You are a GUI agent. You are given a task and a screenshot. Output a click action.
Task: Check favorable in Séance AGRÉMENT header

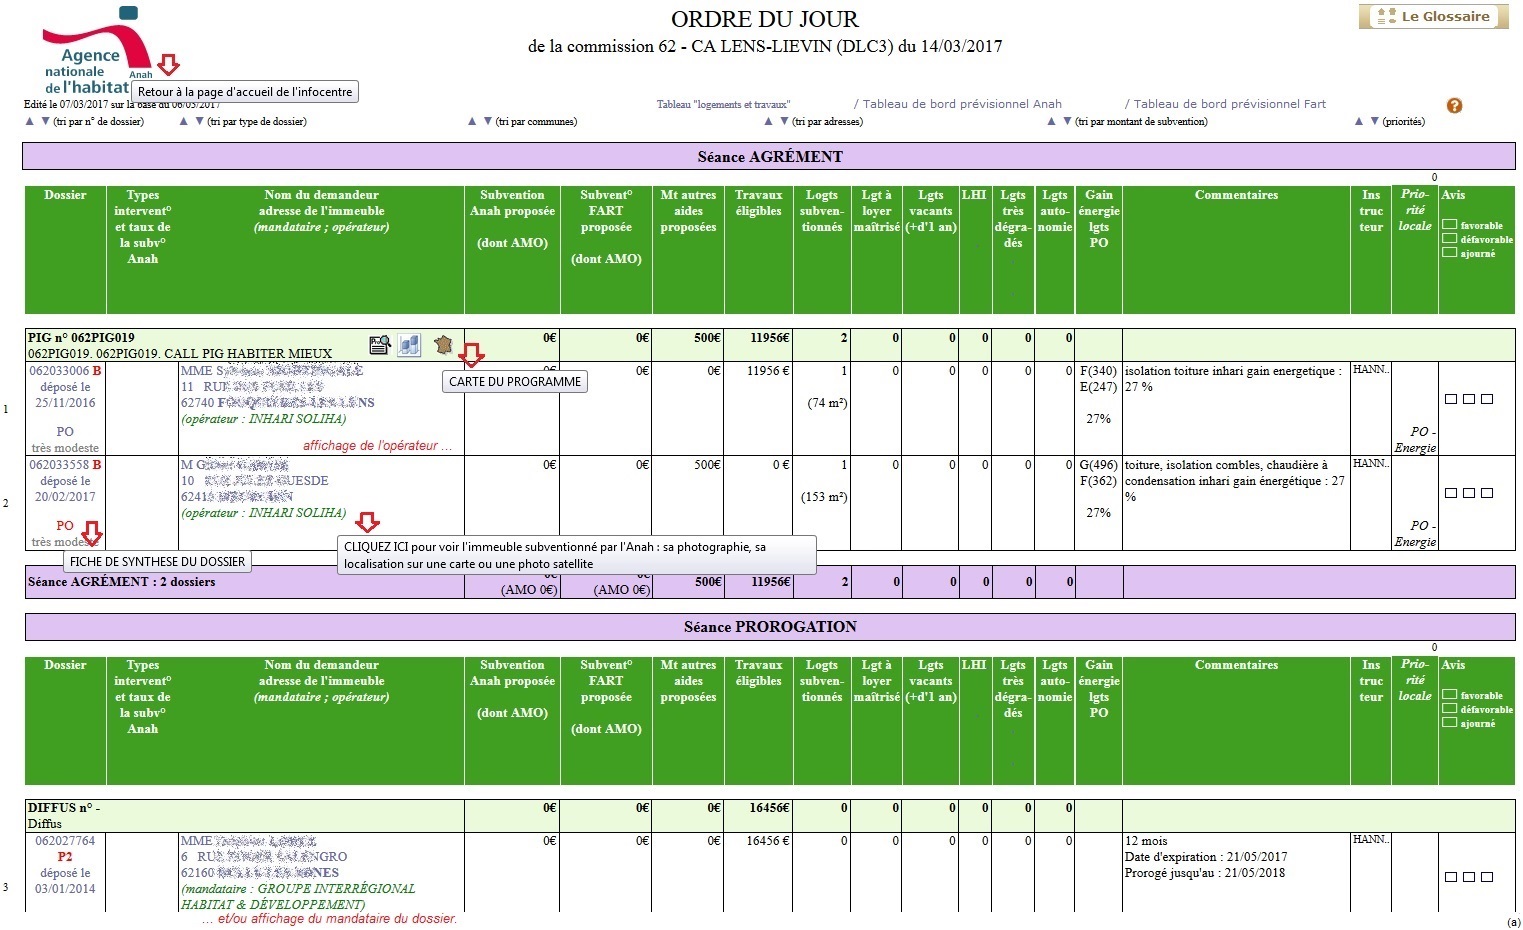tap(1449, 225)
